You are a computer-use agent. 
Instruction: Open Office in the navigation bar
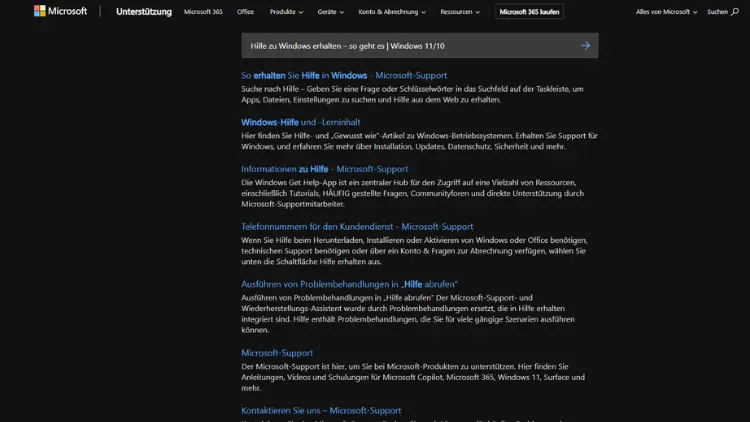245,11
